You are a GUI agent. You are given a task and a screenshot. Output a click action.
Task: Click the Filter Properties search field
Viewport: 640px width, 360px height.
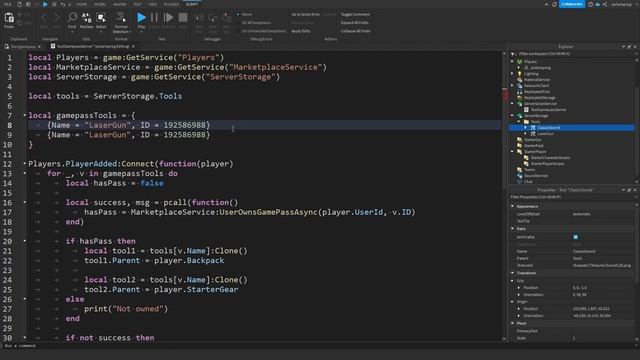point(571,197)
